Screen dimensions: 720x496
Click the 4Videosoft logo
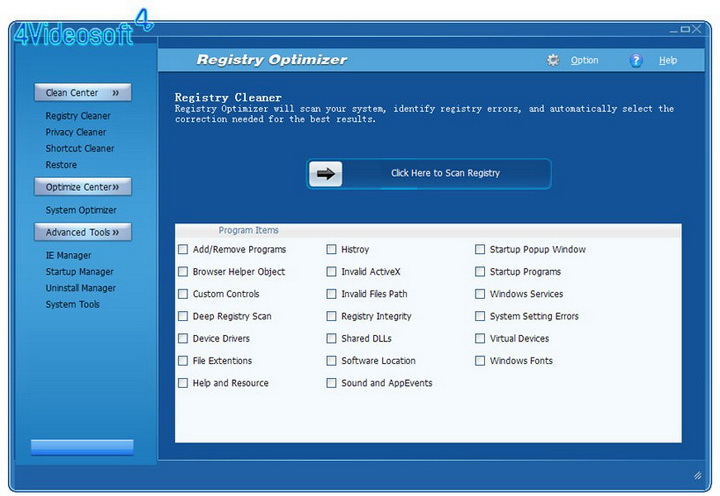83,28
